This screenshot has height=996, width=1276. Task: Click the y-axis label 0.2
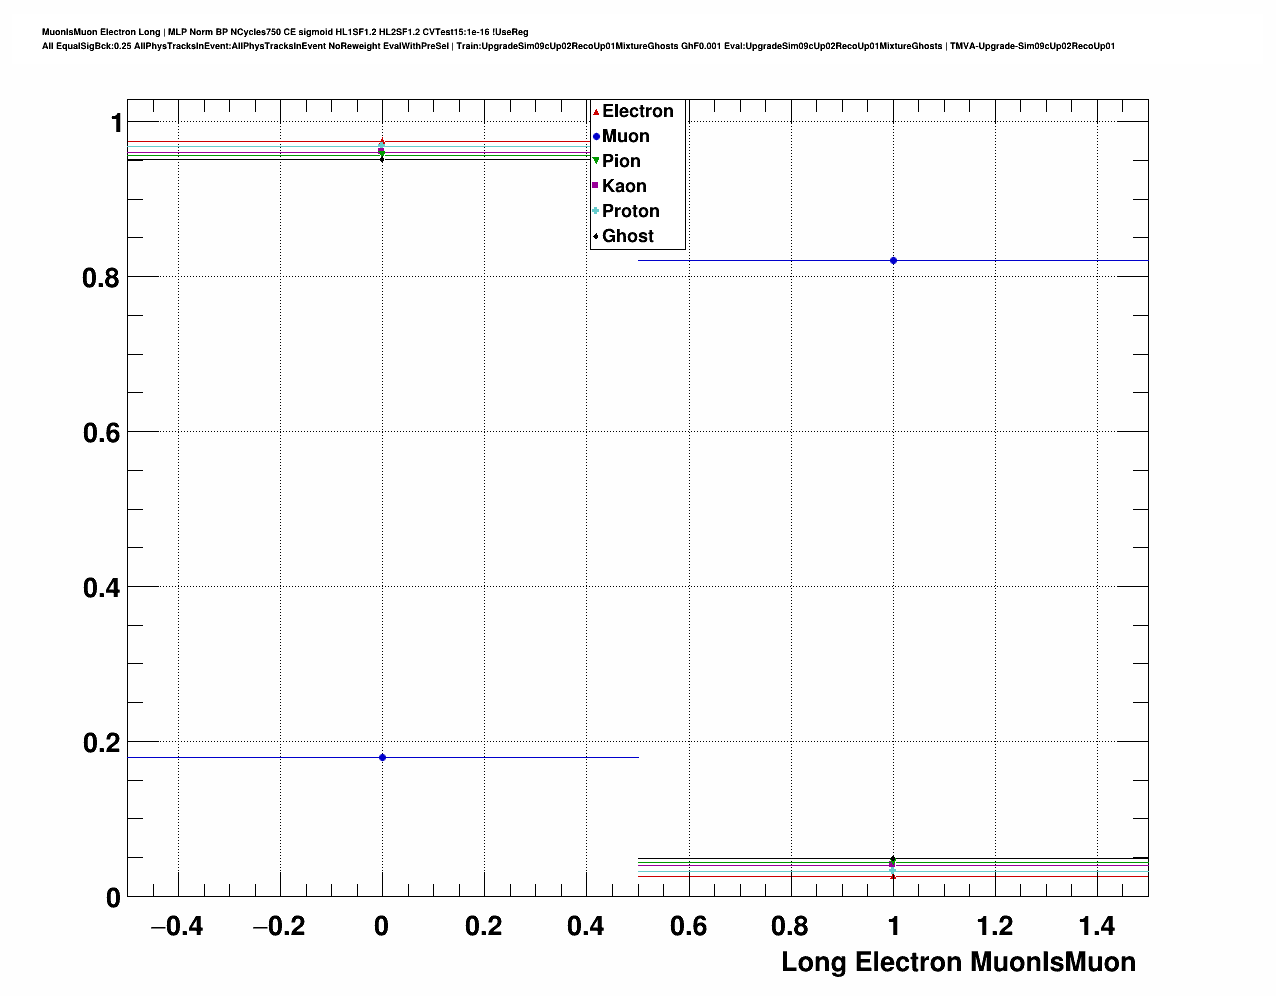point(100,743)
